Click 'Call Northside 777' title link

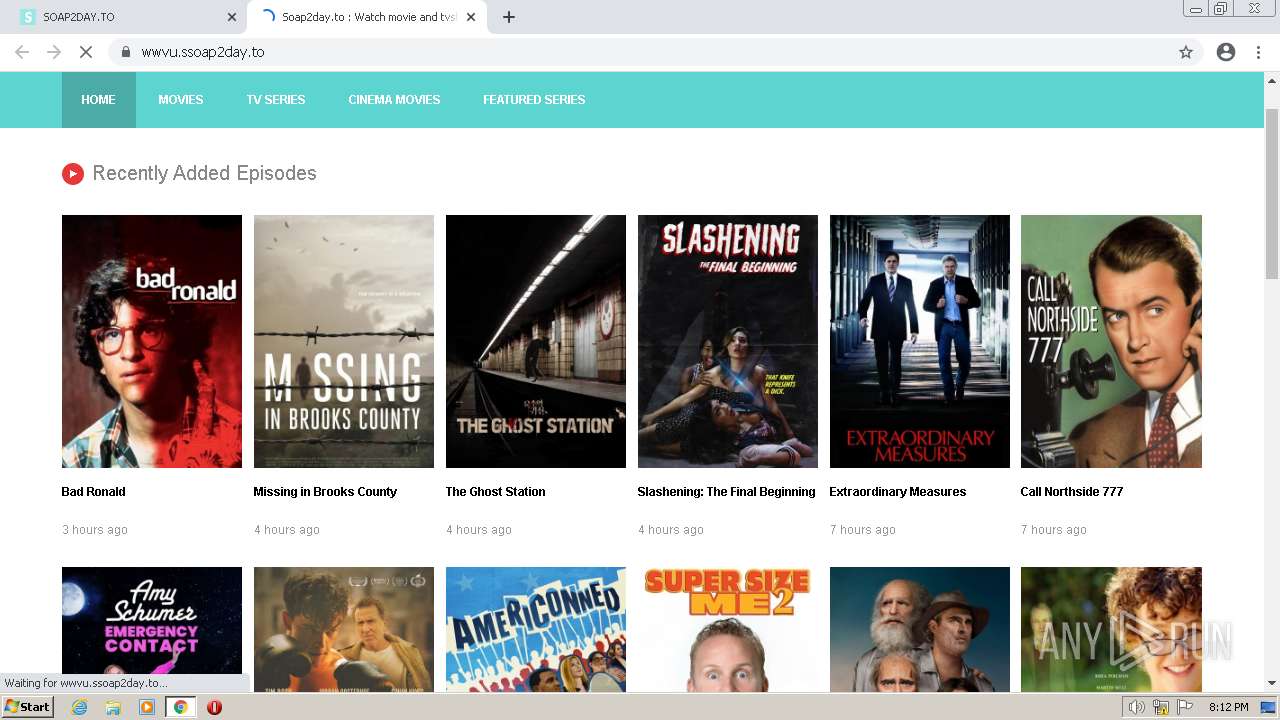click(1072, 492)
